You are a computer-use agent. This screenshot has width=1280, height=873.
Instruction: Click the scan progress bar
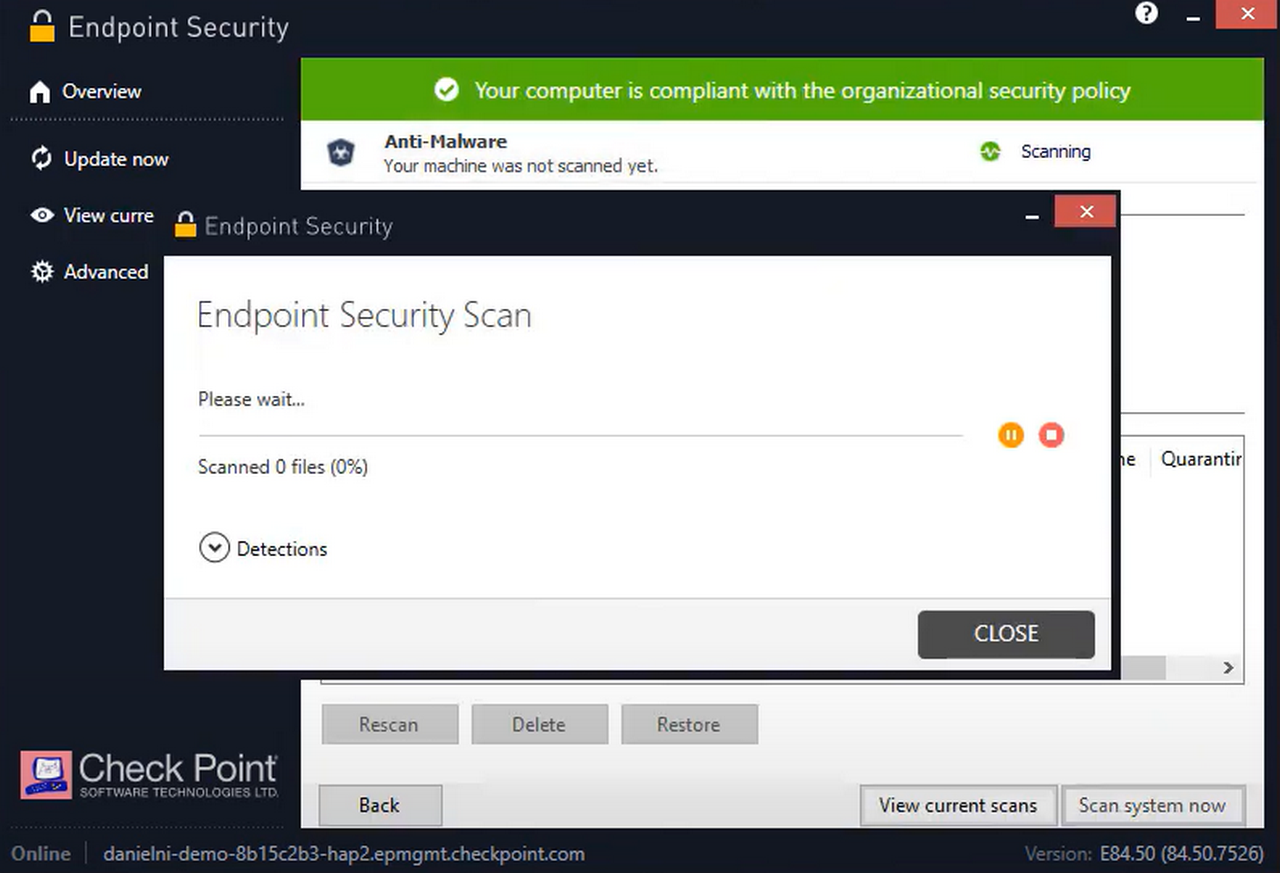coord(579,434)
